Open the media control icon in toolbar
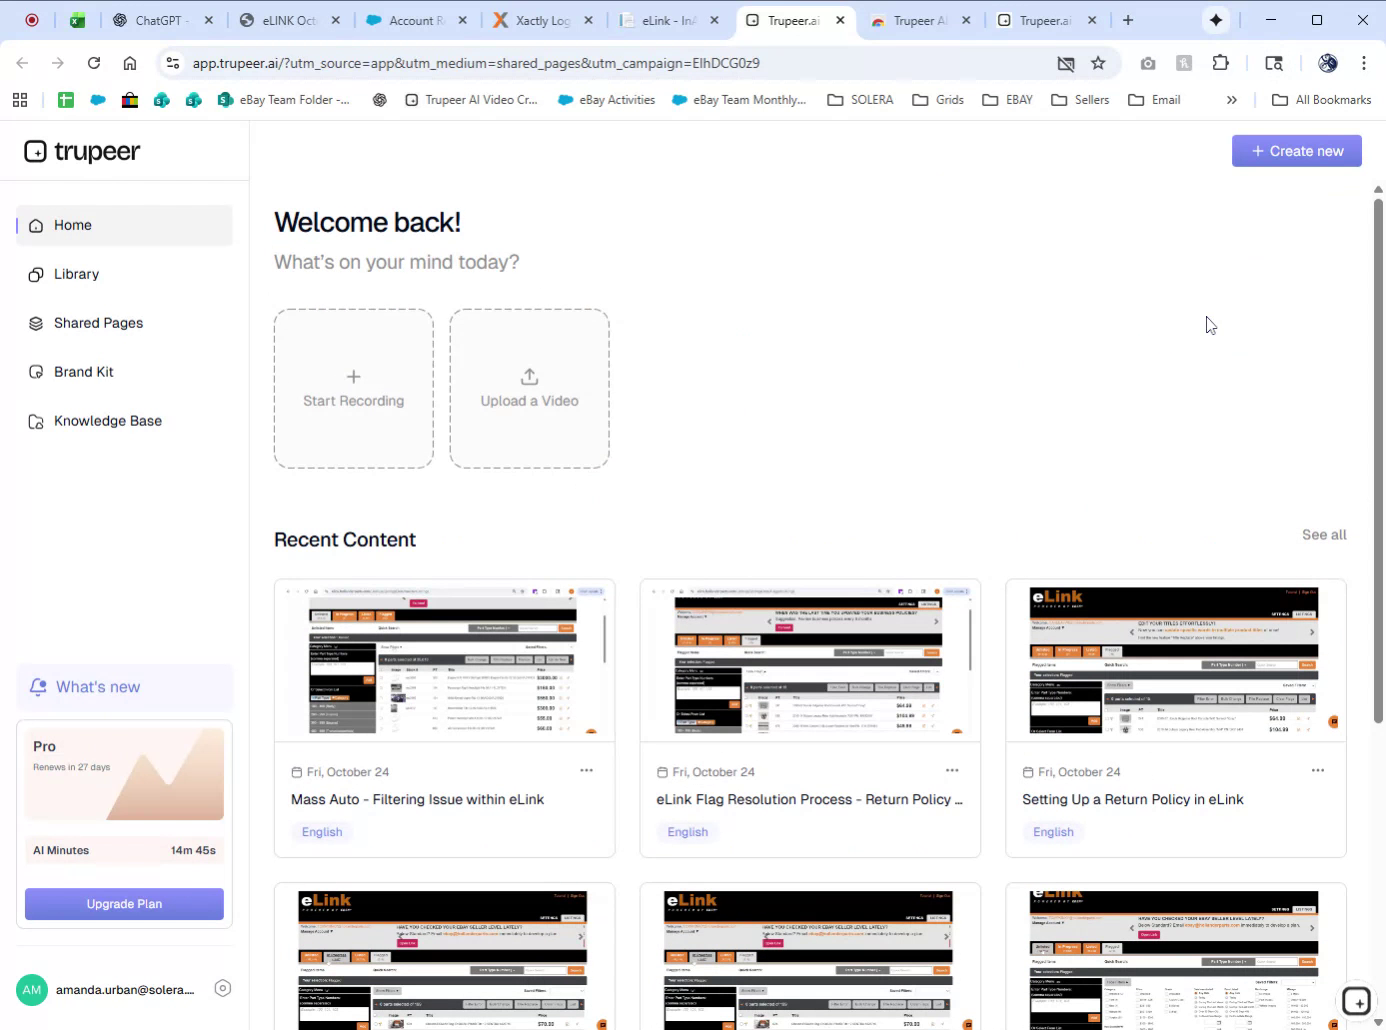The image size is (1386, 1030). click(1274, 63)
